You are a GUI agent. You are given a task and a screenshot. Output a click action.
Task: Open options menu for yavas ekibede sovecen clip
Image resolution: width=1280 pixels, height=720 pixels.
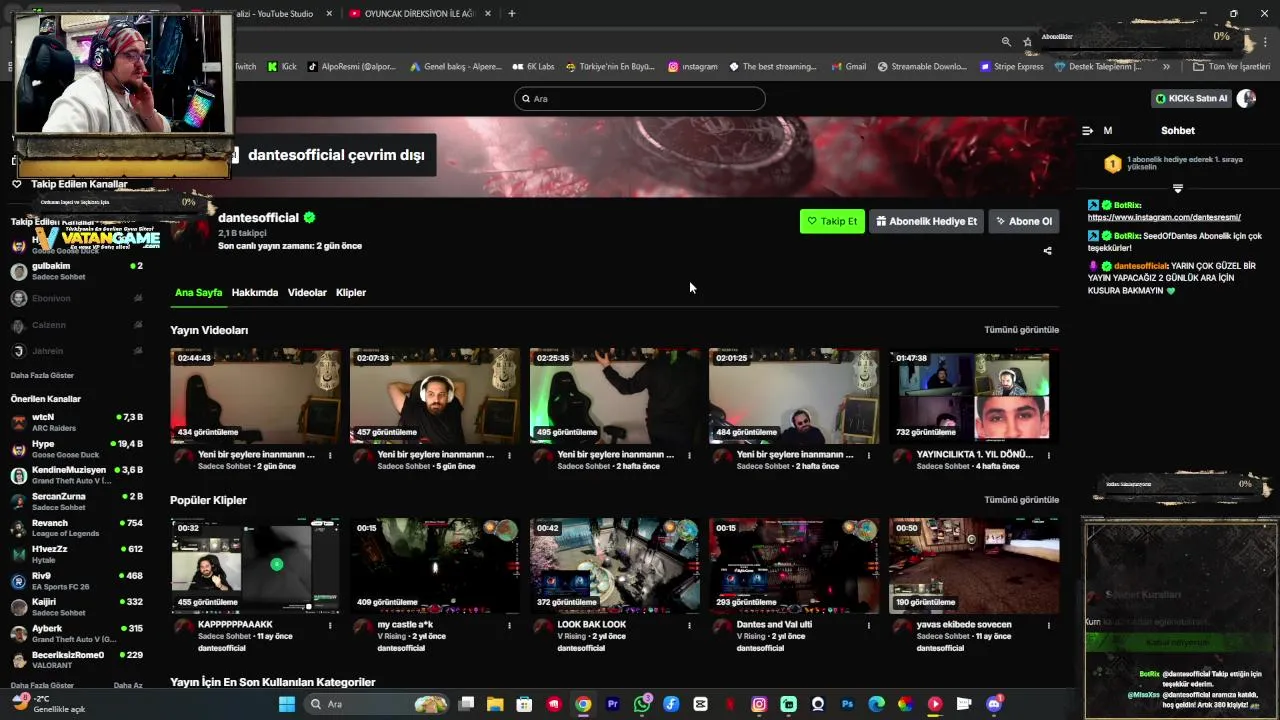pyautogui.click(x=1048, y=625)
